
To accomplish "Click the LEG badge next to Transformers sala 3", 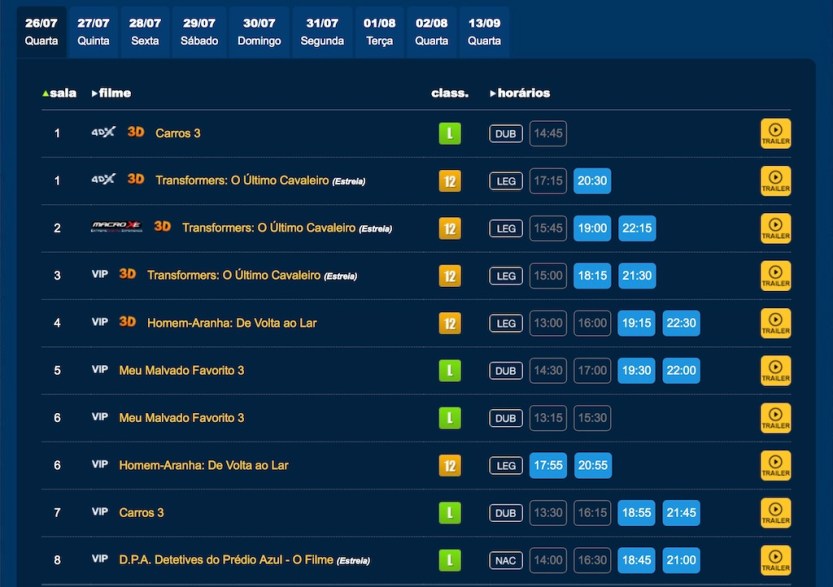I will click(x=505, y=275).
